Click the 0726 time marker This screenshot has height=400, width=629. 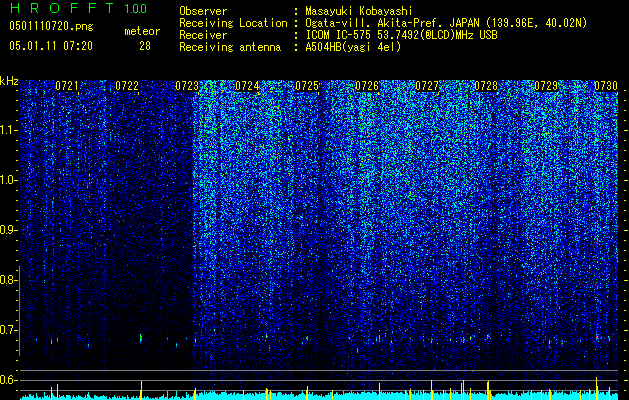[367, 86]
